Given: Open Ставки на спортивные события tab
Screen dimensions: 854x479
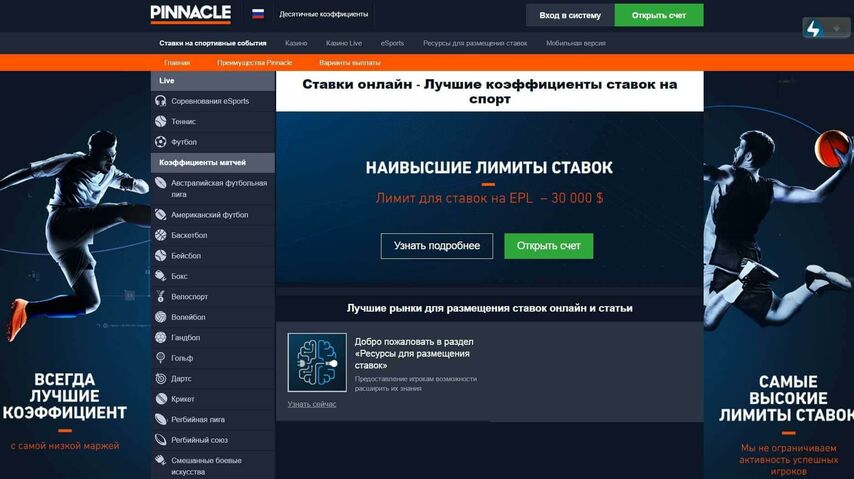Looking at the screenshot, I should pos(213,43).
